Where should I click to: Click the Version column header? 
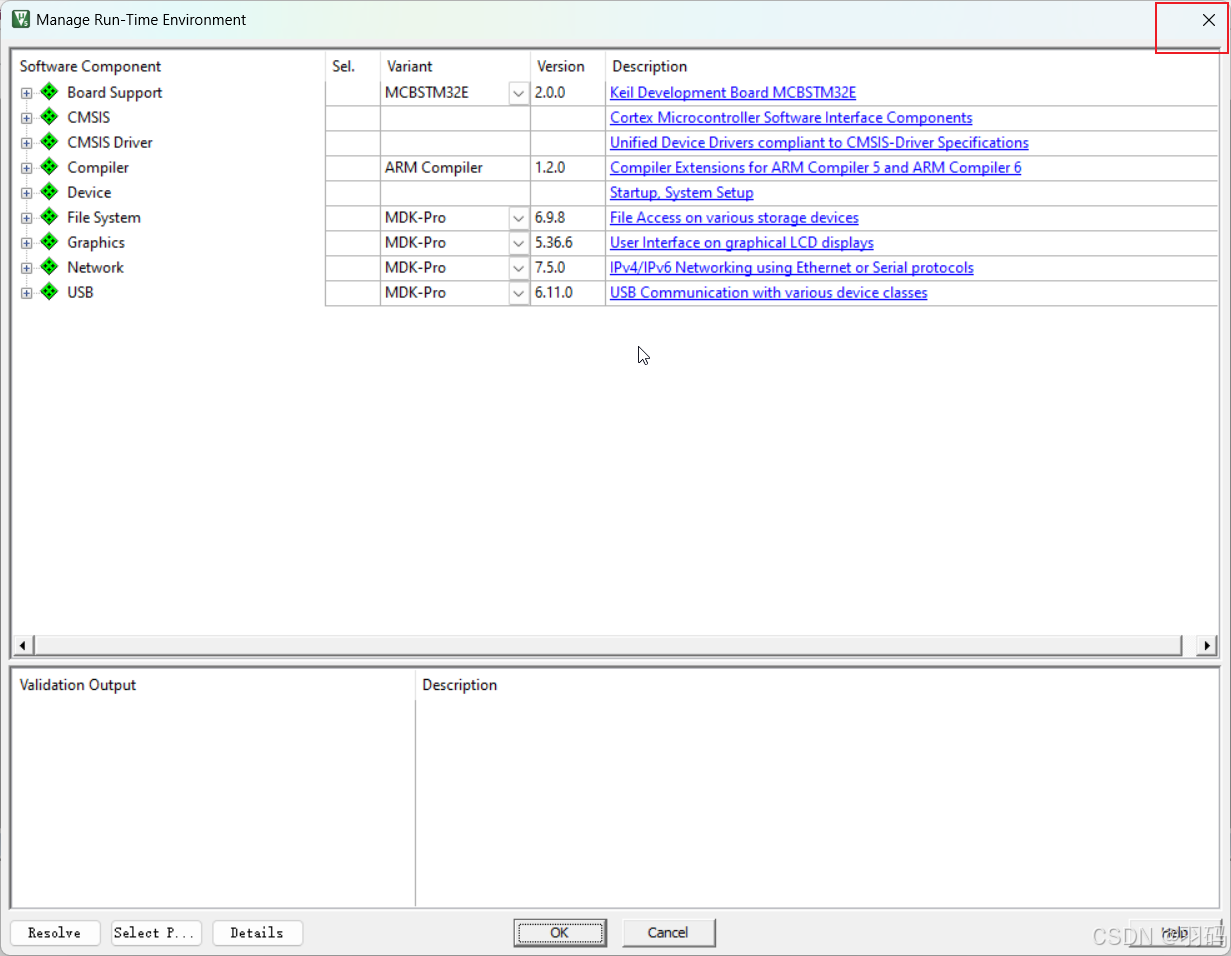click(x=560, y=66)
